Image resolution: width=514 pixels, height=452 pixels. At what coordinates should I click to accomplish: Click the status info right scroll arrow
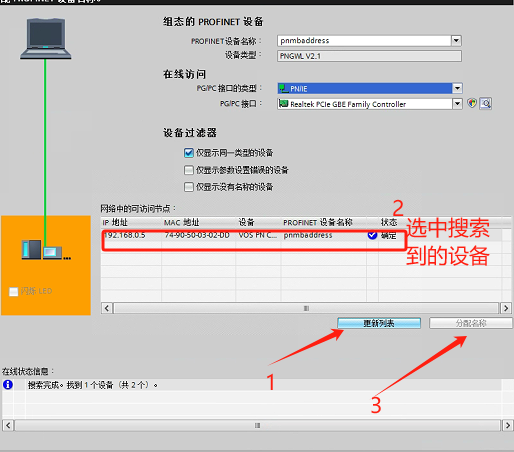507,425
